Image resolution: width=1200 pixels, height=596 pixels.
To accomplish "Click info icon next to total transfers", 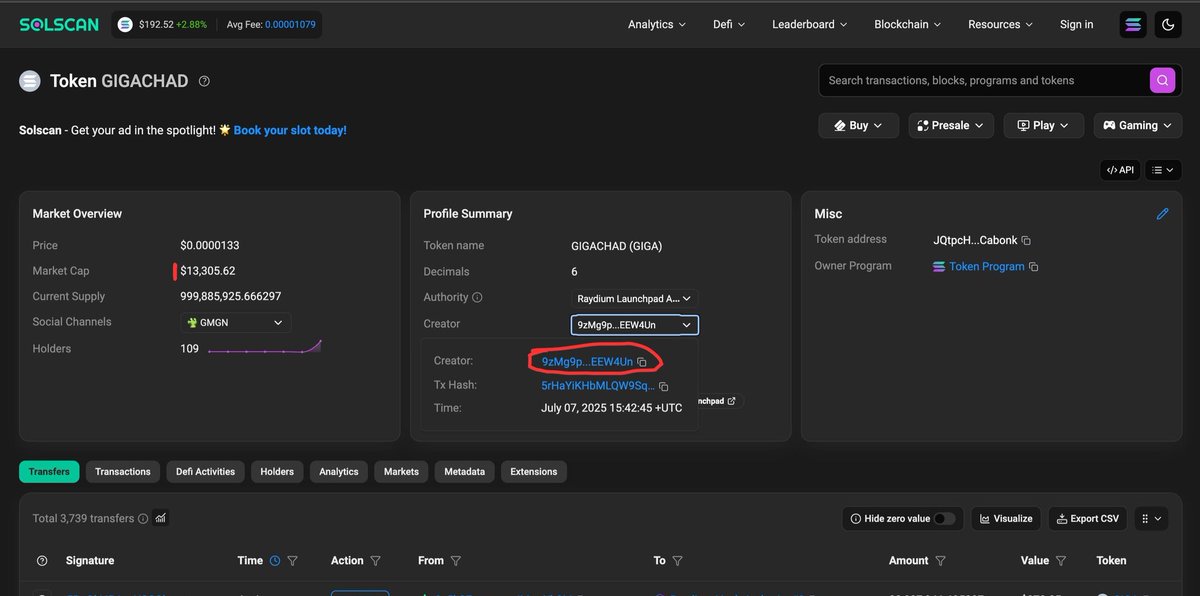I will 143,518.
